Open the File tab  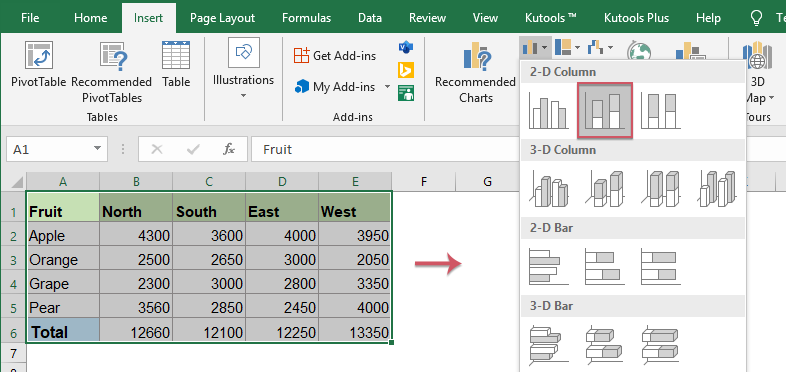(30, 18)
